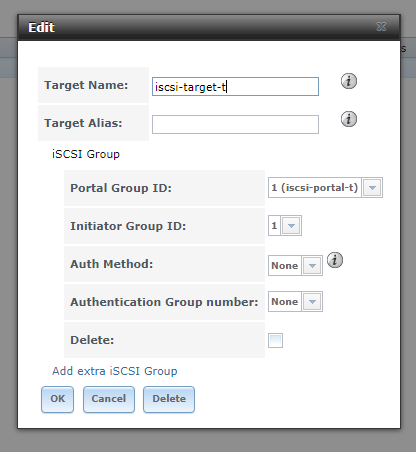Click Authentication Group number None value
This screenshot has height=452, width=416.
(285, 302)
